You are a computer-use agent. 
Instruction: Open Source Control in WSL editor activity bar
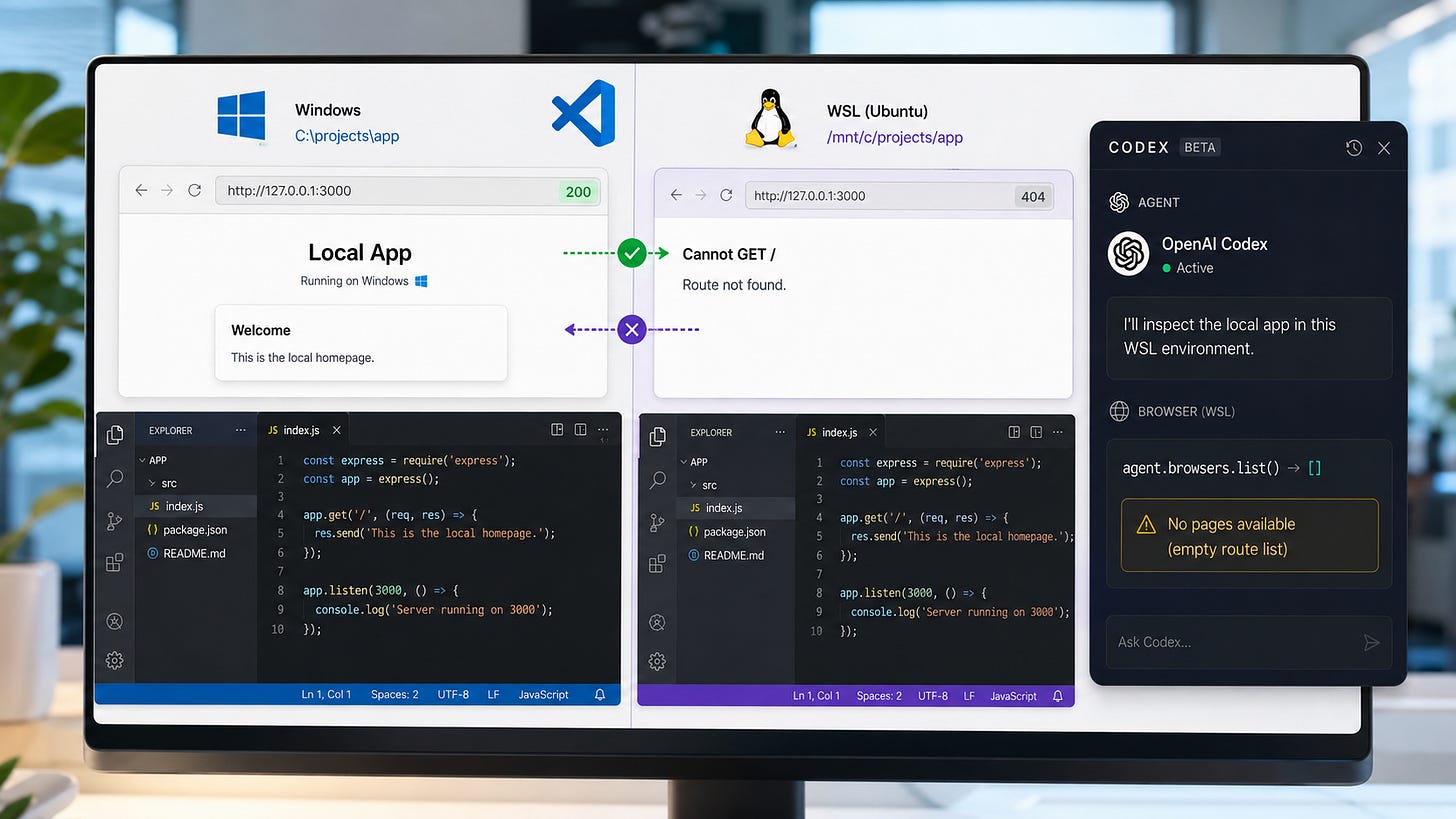tap(658, 522)
